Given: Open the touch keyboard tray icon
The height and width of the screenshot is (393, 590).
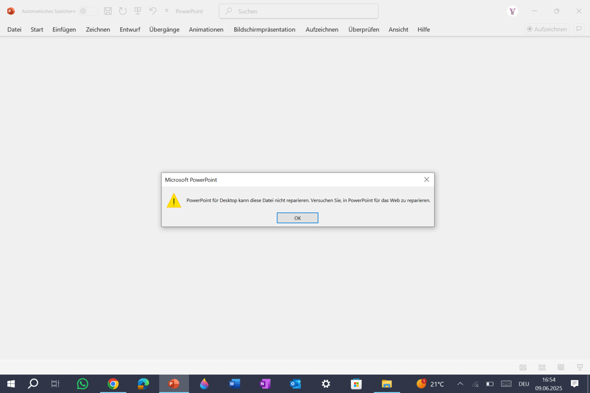Looking at the screenshot, I should point(506,384).
